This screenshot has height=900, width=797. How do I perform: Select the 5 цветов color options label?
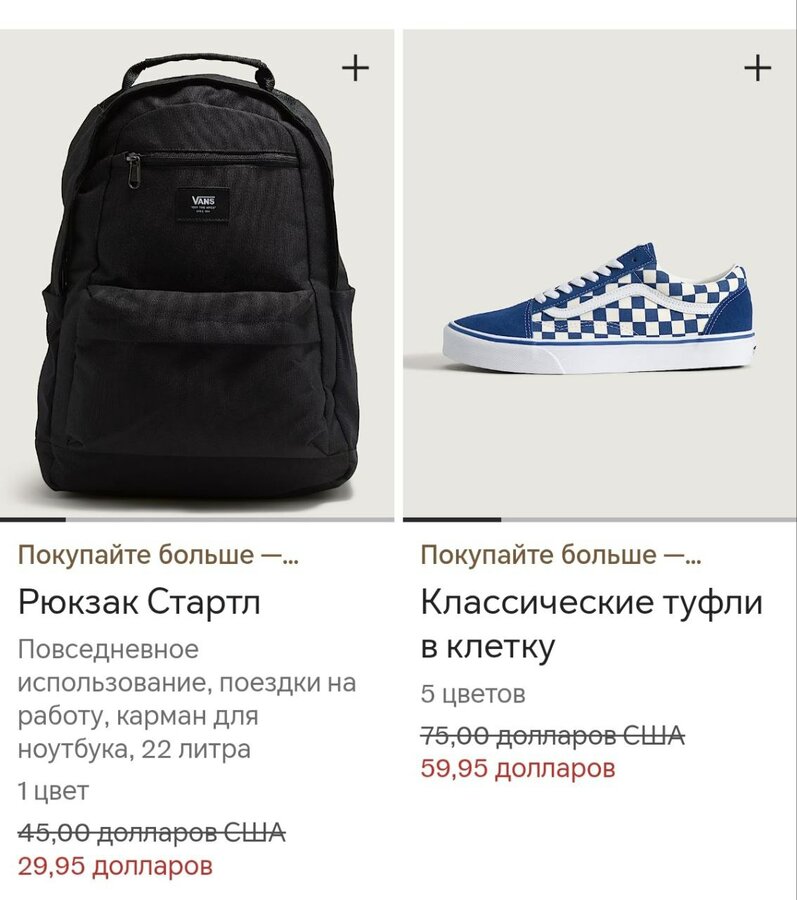[x=473, y=694]
